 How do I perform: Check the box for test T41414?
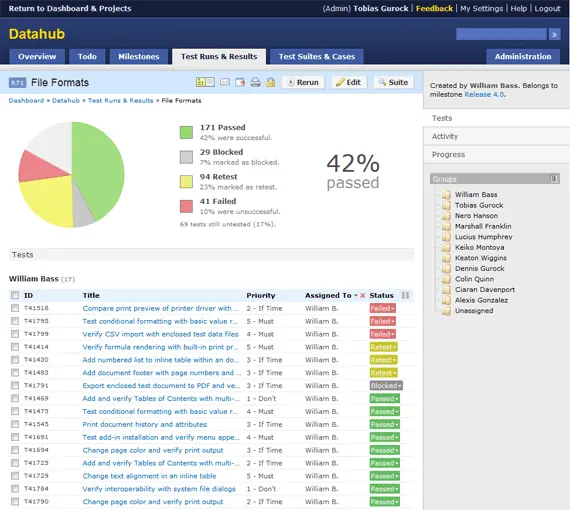(x=15, y=346)
